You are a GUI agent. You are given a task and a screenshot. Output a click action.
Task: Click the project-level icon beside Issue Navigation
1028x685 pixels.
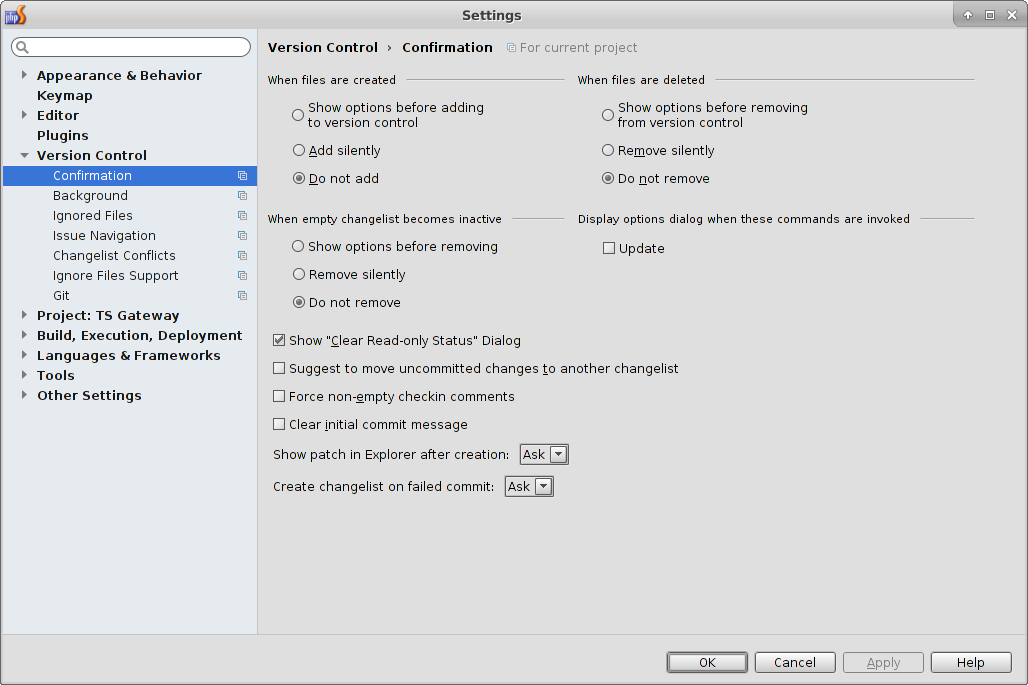pos(243,235)
